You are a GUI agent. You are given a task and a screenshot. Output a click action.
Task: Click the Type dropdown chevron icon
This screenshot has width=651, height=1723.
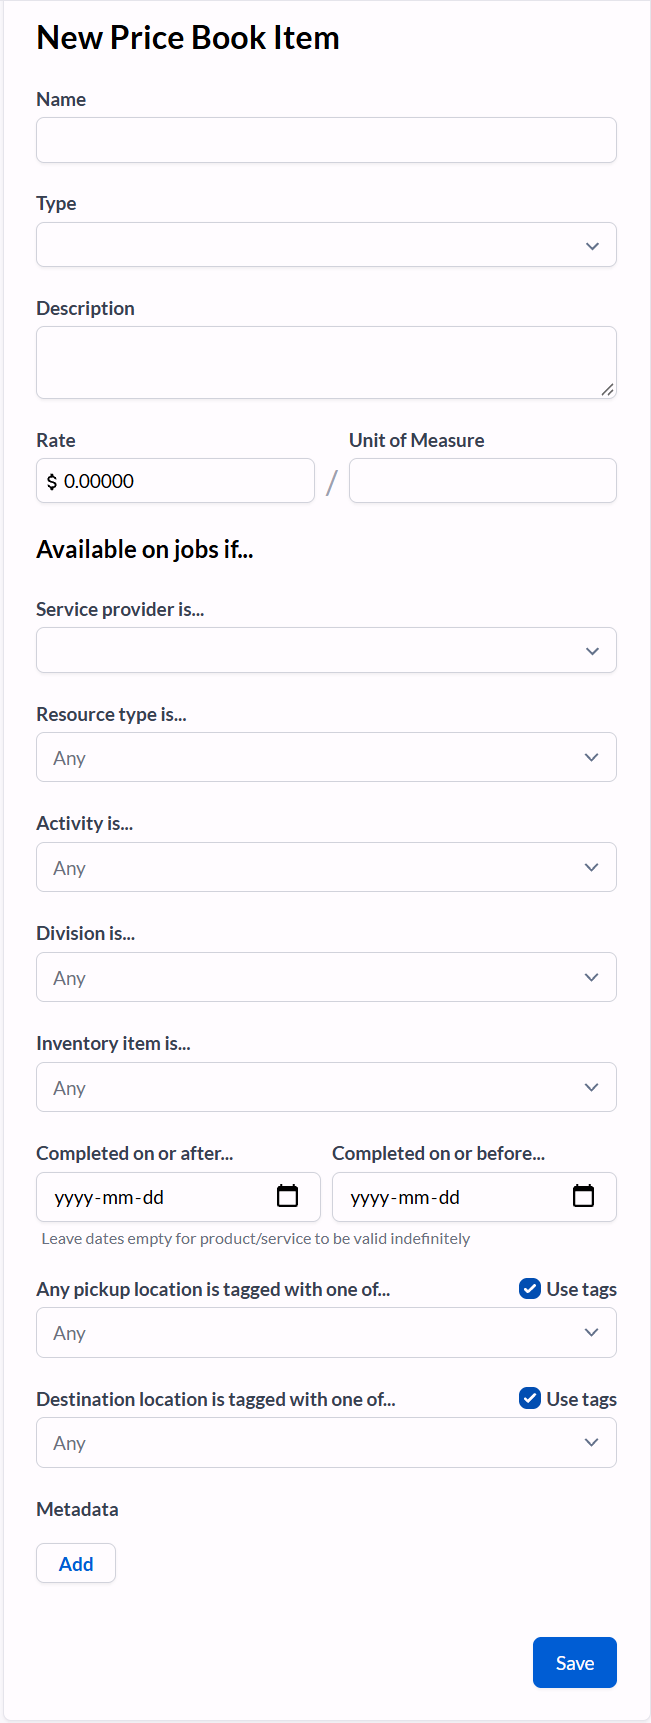[592, 246]
